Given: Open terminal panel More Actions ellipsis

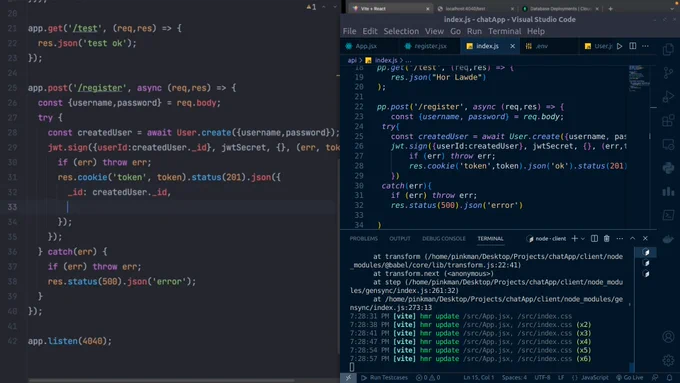Looking at the screenshot, I should (620, 239).
